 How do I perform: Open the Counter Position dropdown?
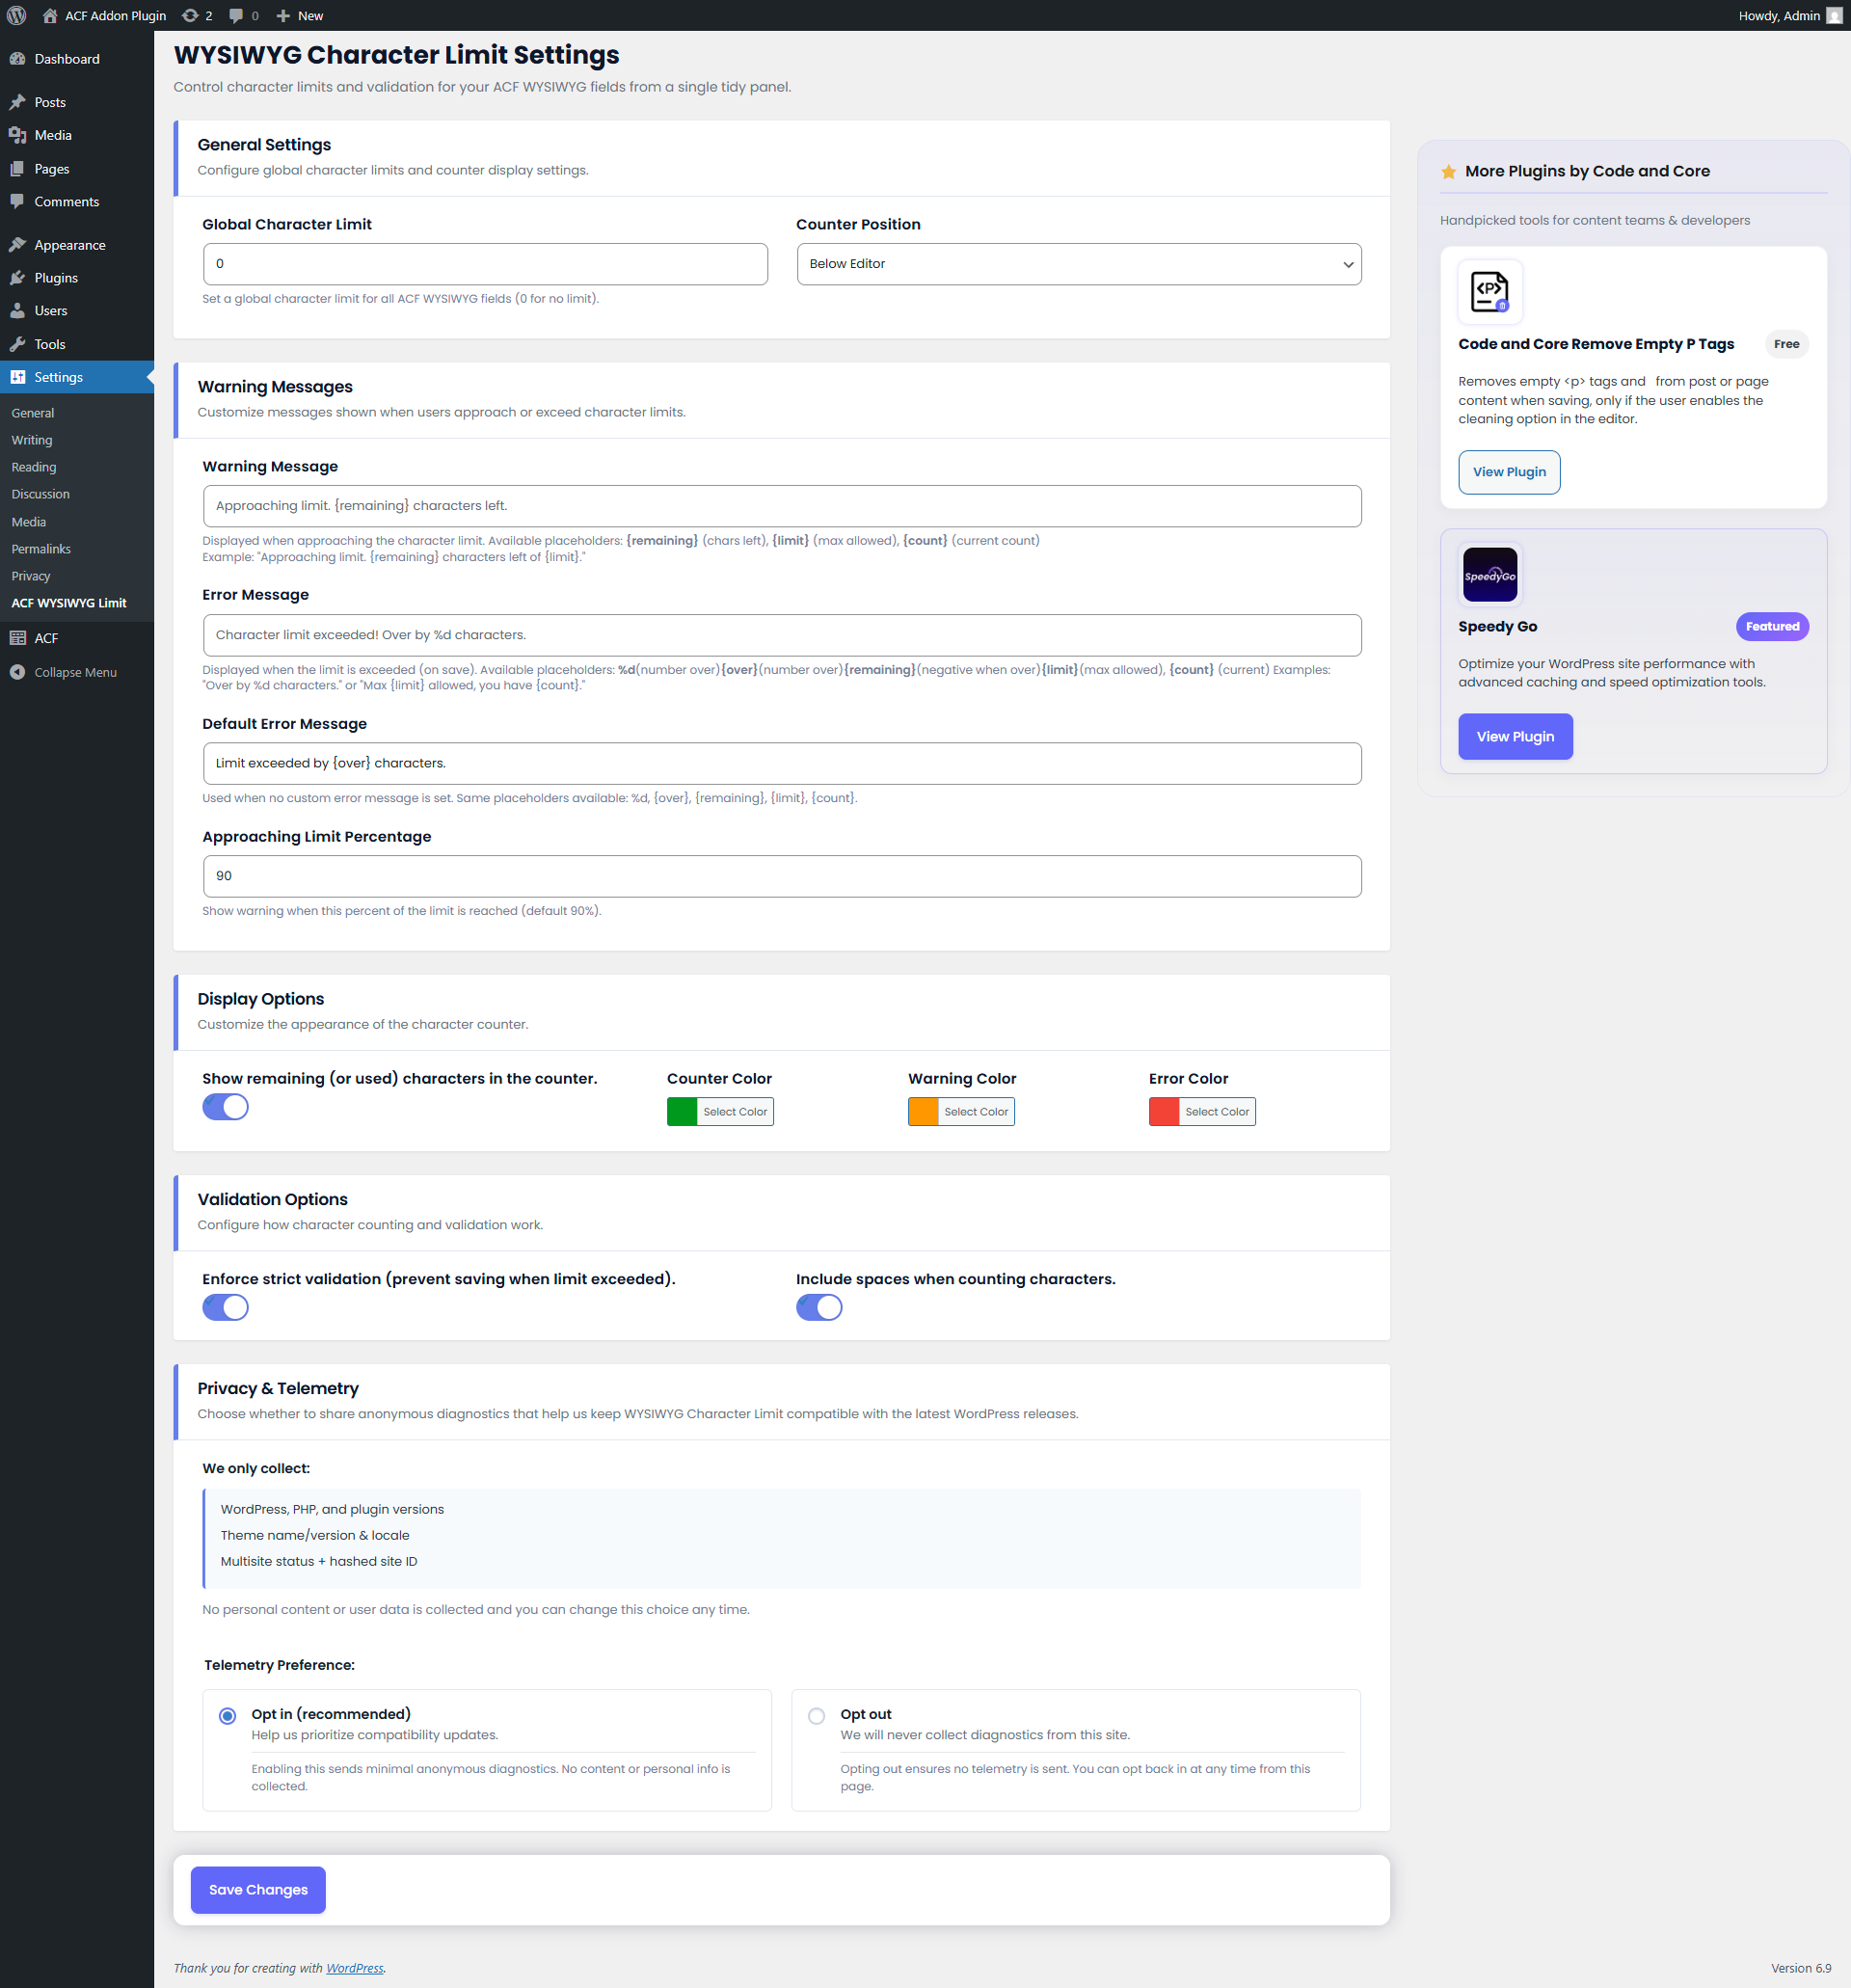1078,264
